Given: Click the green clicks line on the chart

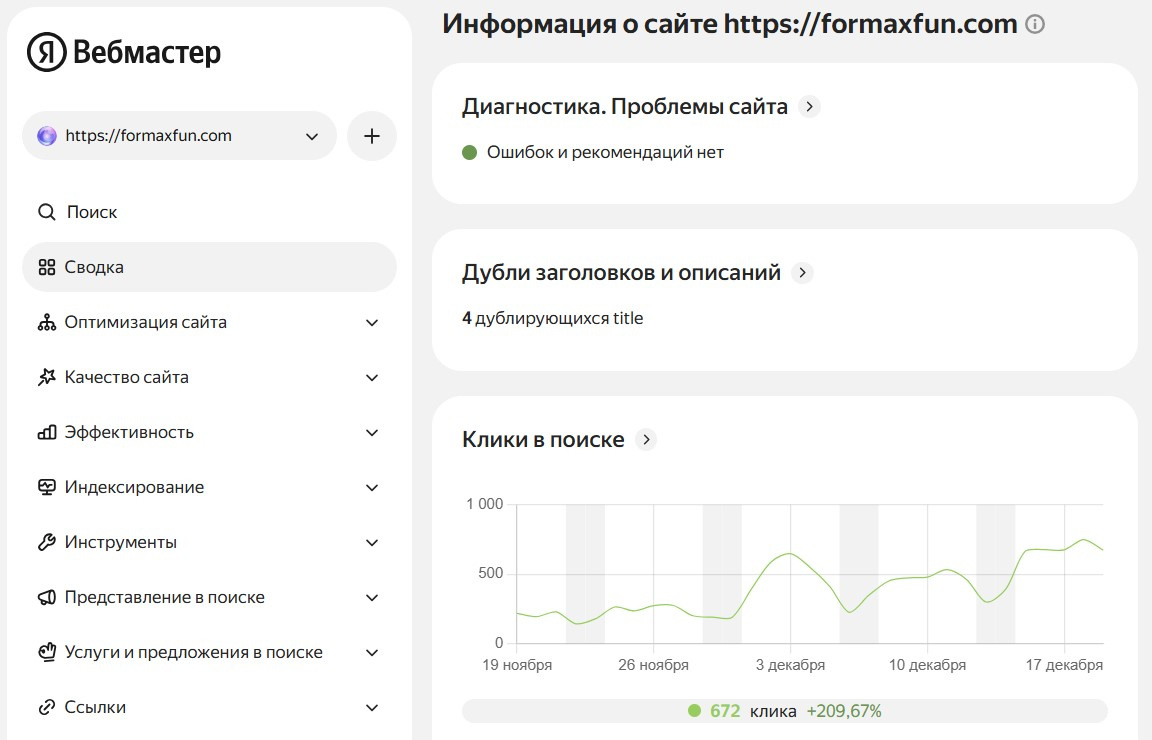Looking at the screenshot, I should pyautogui.click(x=791, y=553).
